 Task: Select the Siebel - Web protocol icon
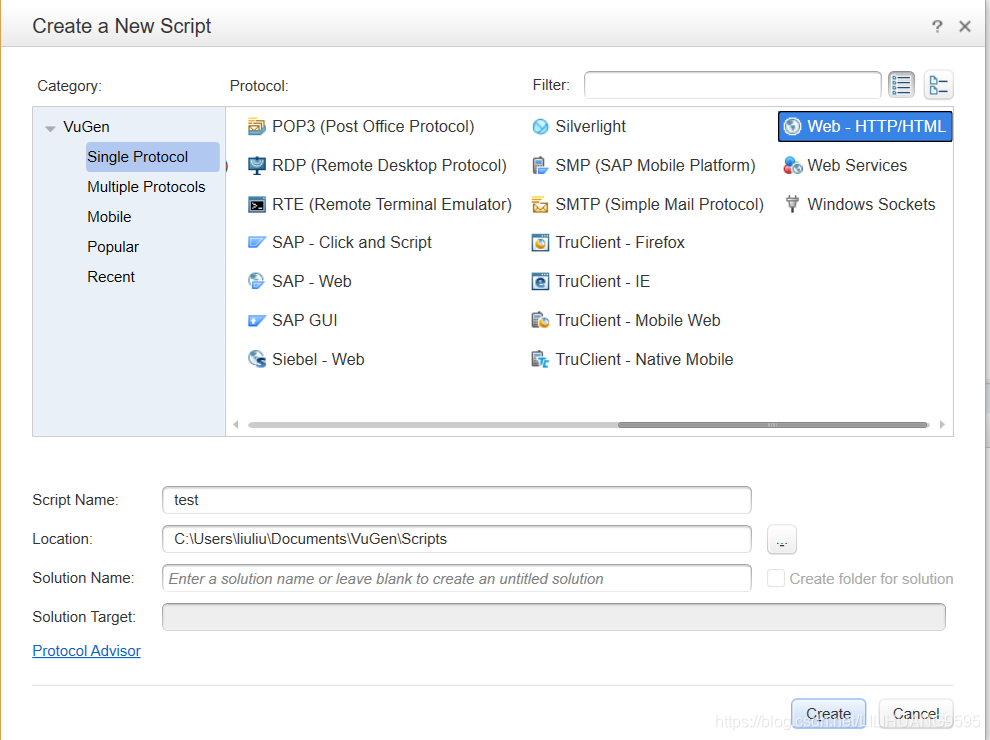coord(256,359)
